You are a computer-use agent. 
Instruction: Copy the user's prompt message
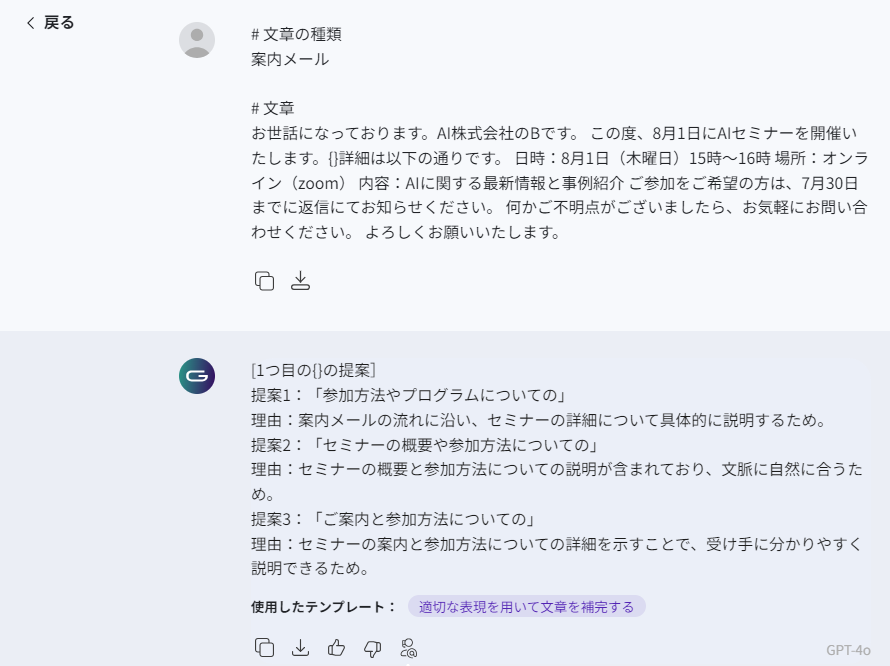coord(264,281)
